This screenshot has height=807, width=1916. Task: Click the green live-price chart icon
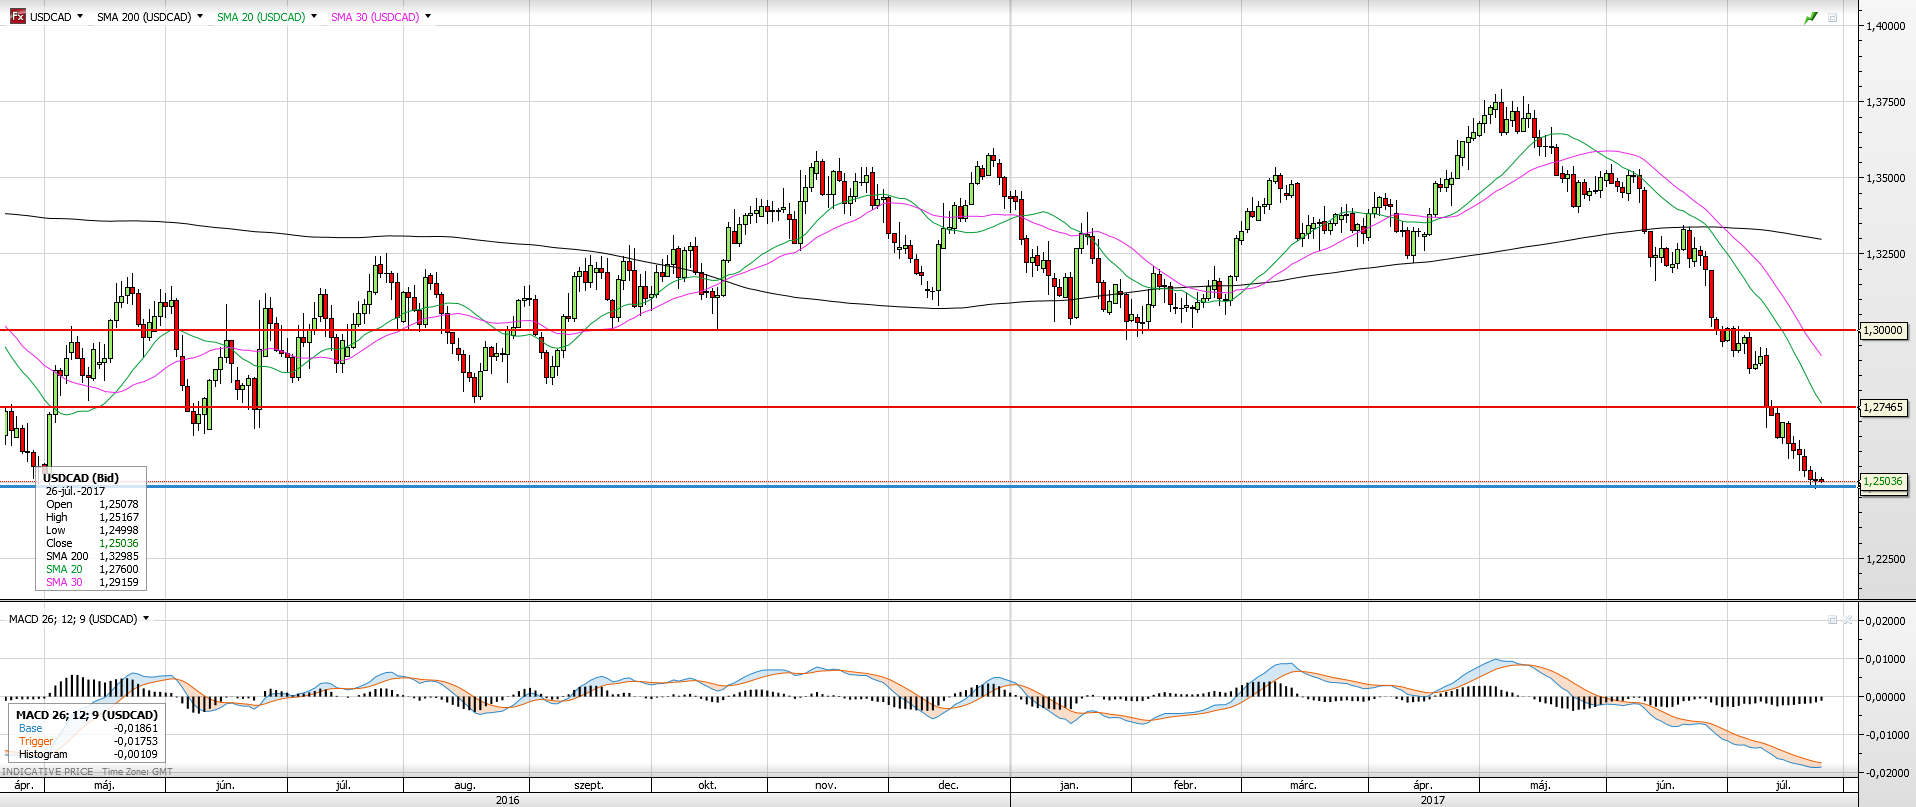click(1811, 18)
